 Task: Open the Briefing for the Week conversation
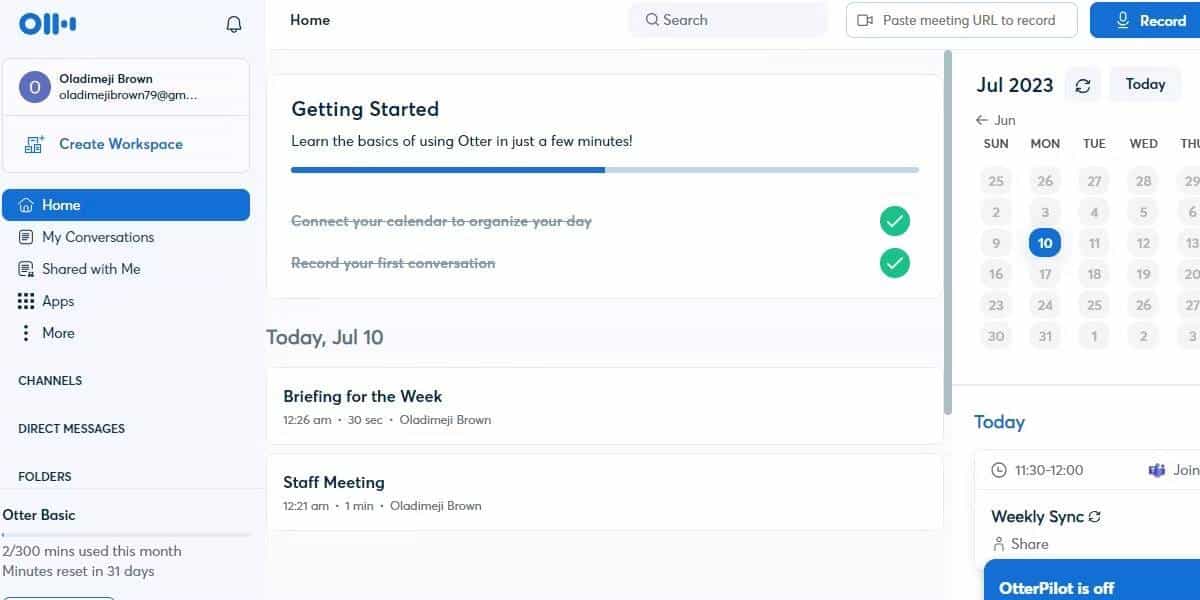tap(363, 396)
